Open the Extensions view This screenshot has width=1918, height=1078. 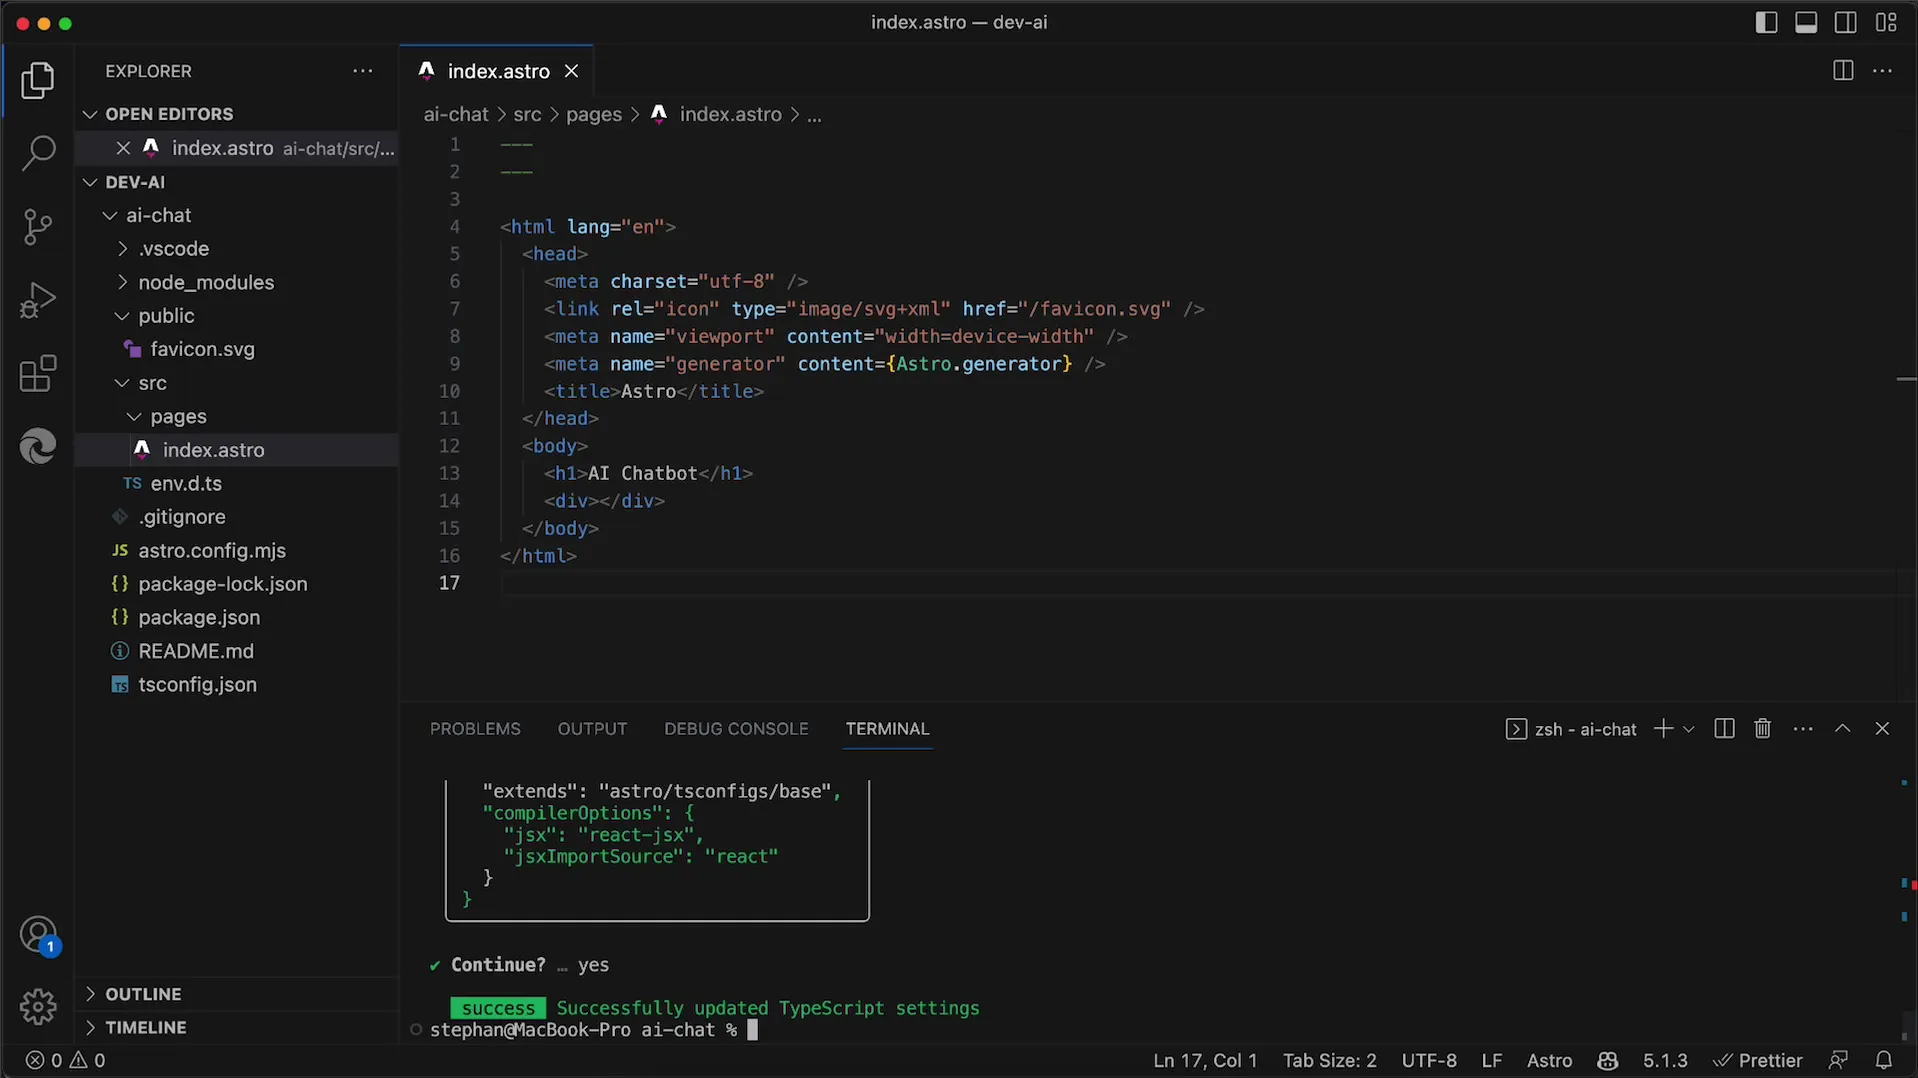[38, 374]
